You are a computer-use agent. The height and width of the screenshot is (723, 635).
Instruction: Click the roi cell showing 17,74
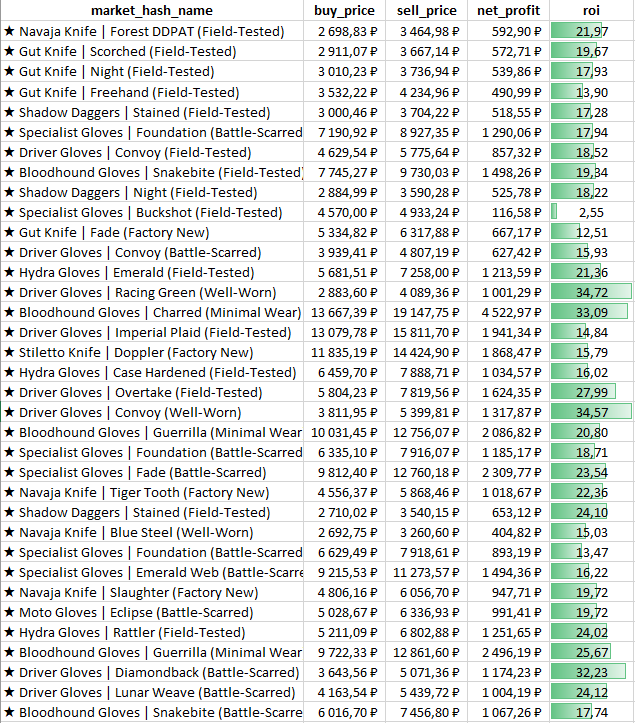pos(592,712)
